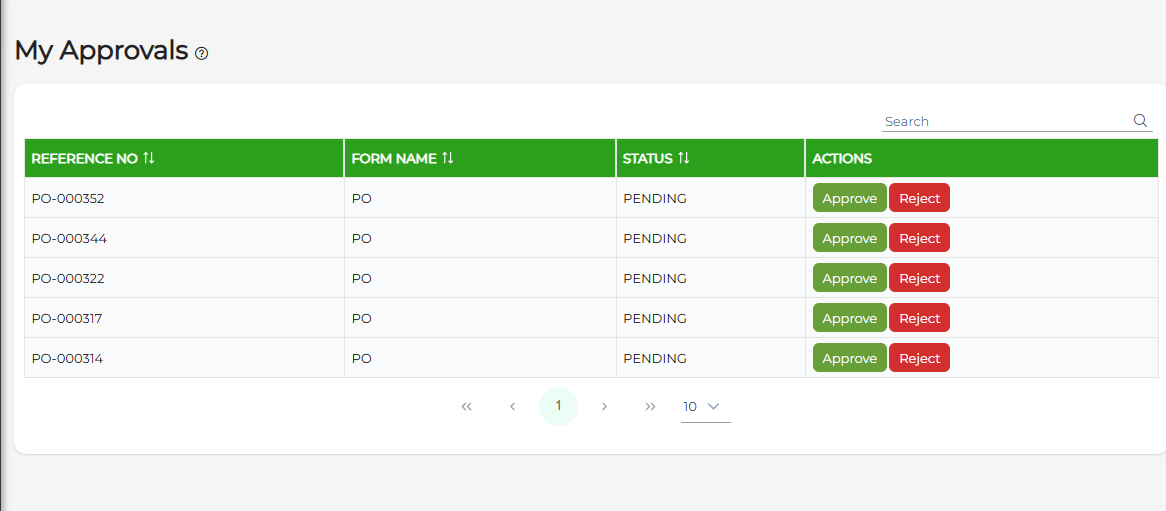Approve purchase order PO-000352
This screenshot has height=511, width=1166.
click(849, 198)
